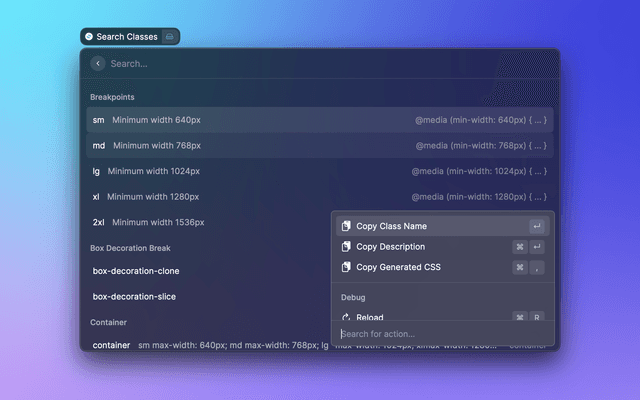The height and width of the screenshot is (400, 640).
Task: Click the Reload circular arrow icon
Action: [x=345, y=317]
